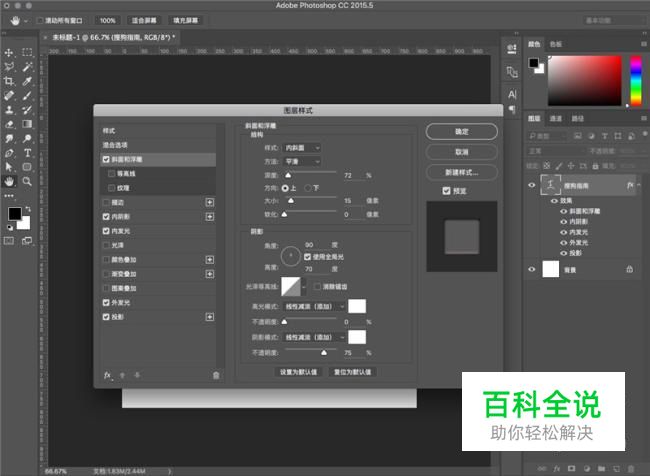Click the 确定 OK button

(462, 131)
